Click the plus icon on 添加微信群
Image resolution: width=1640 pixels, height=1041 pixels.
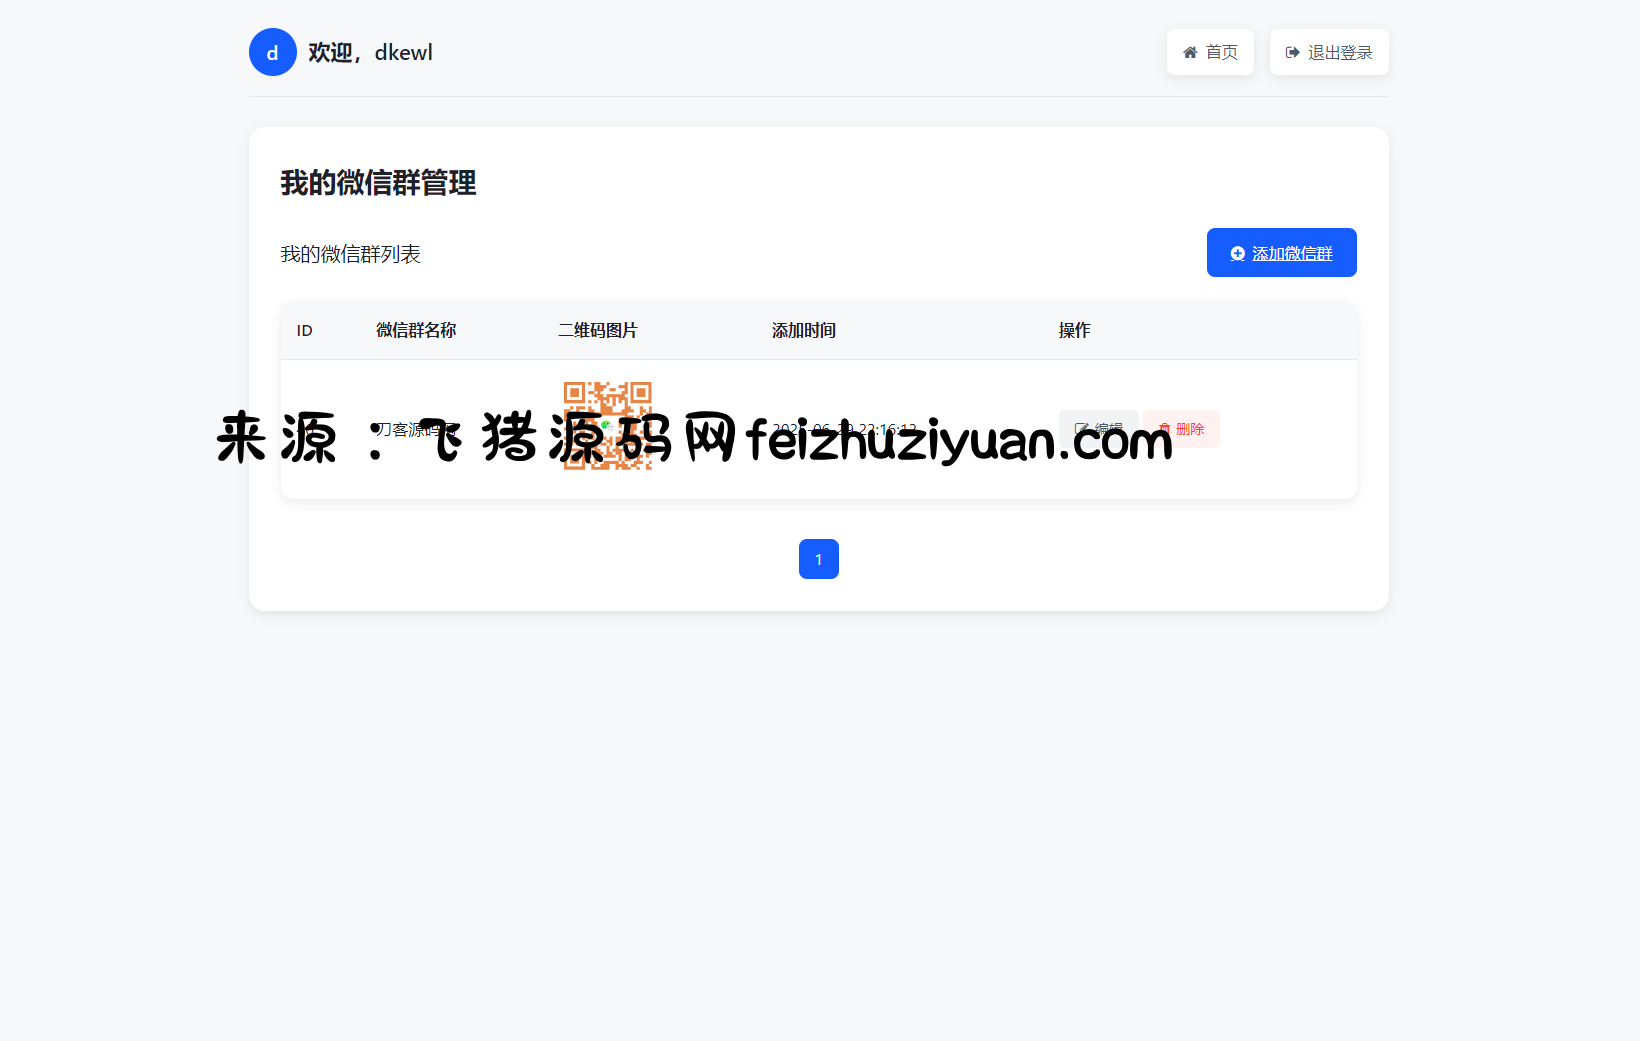[1237, 253]
